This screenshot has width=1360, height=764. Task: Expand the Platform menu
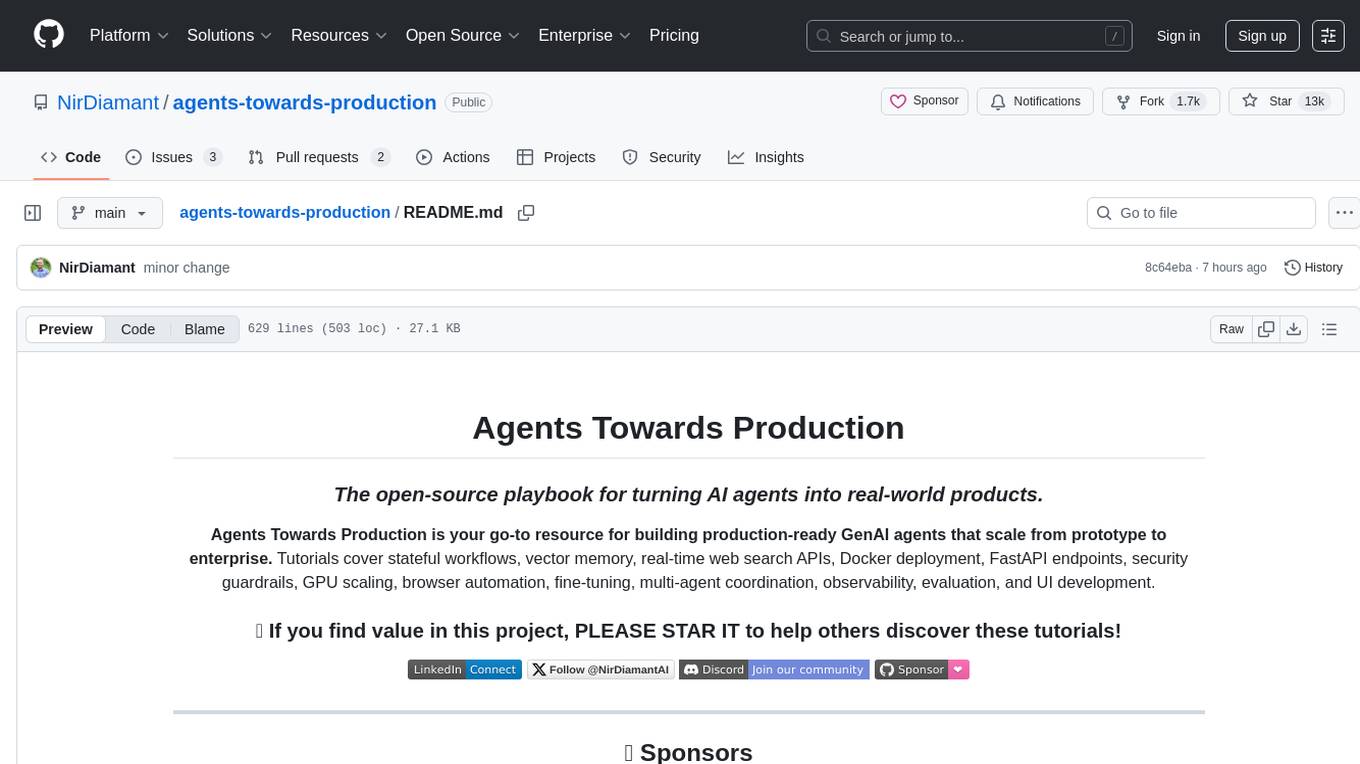tap(129, 35)
